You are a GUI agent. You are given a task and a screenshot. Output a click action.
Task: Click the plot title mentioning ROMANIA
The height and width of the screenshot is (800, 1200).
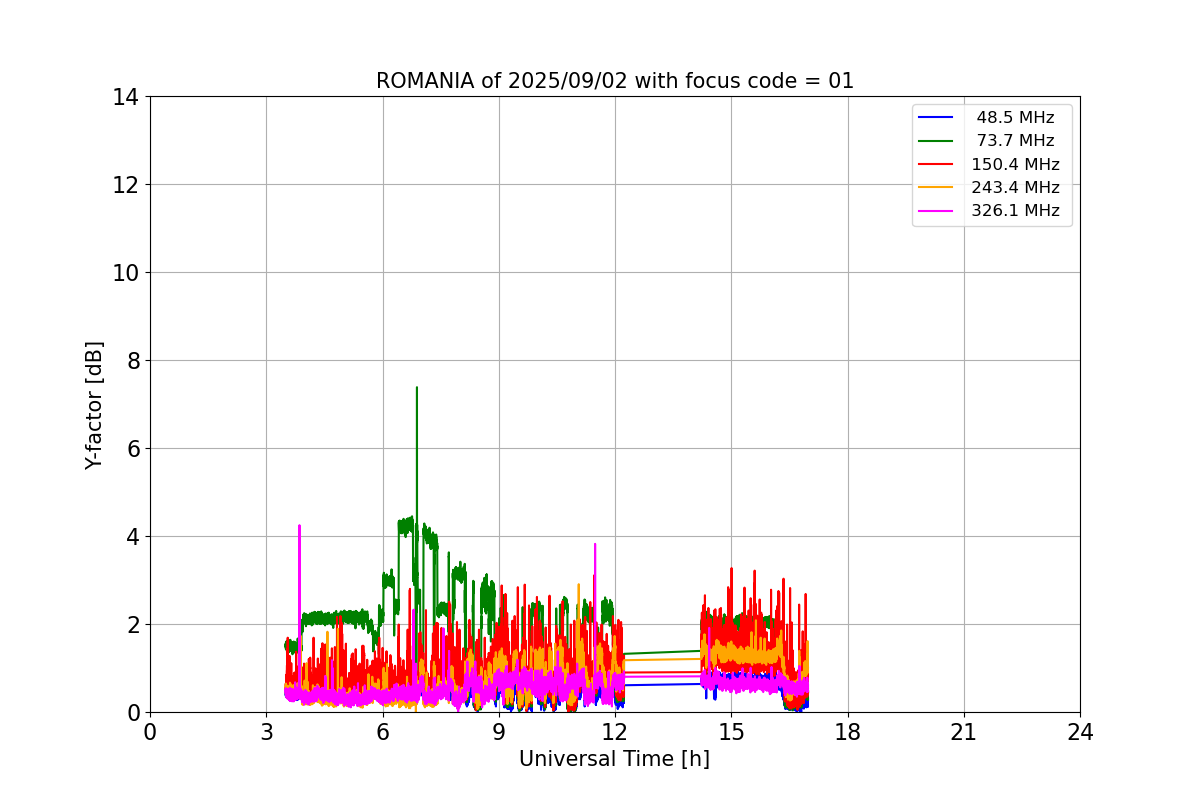(x=615, y=81)
